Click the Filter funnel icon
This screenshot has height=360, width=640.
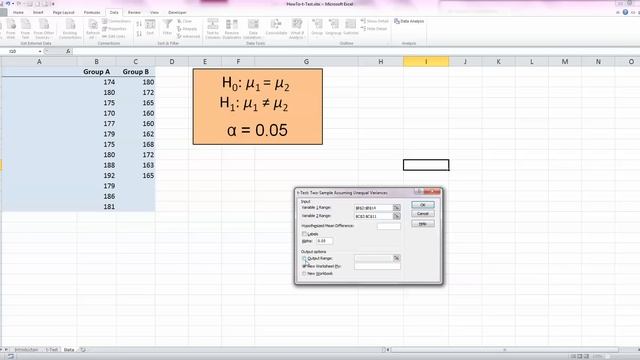coord(167,27)
